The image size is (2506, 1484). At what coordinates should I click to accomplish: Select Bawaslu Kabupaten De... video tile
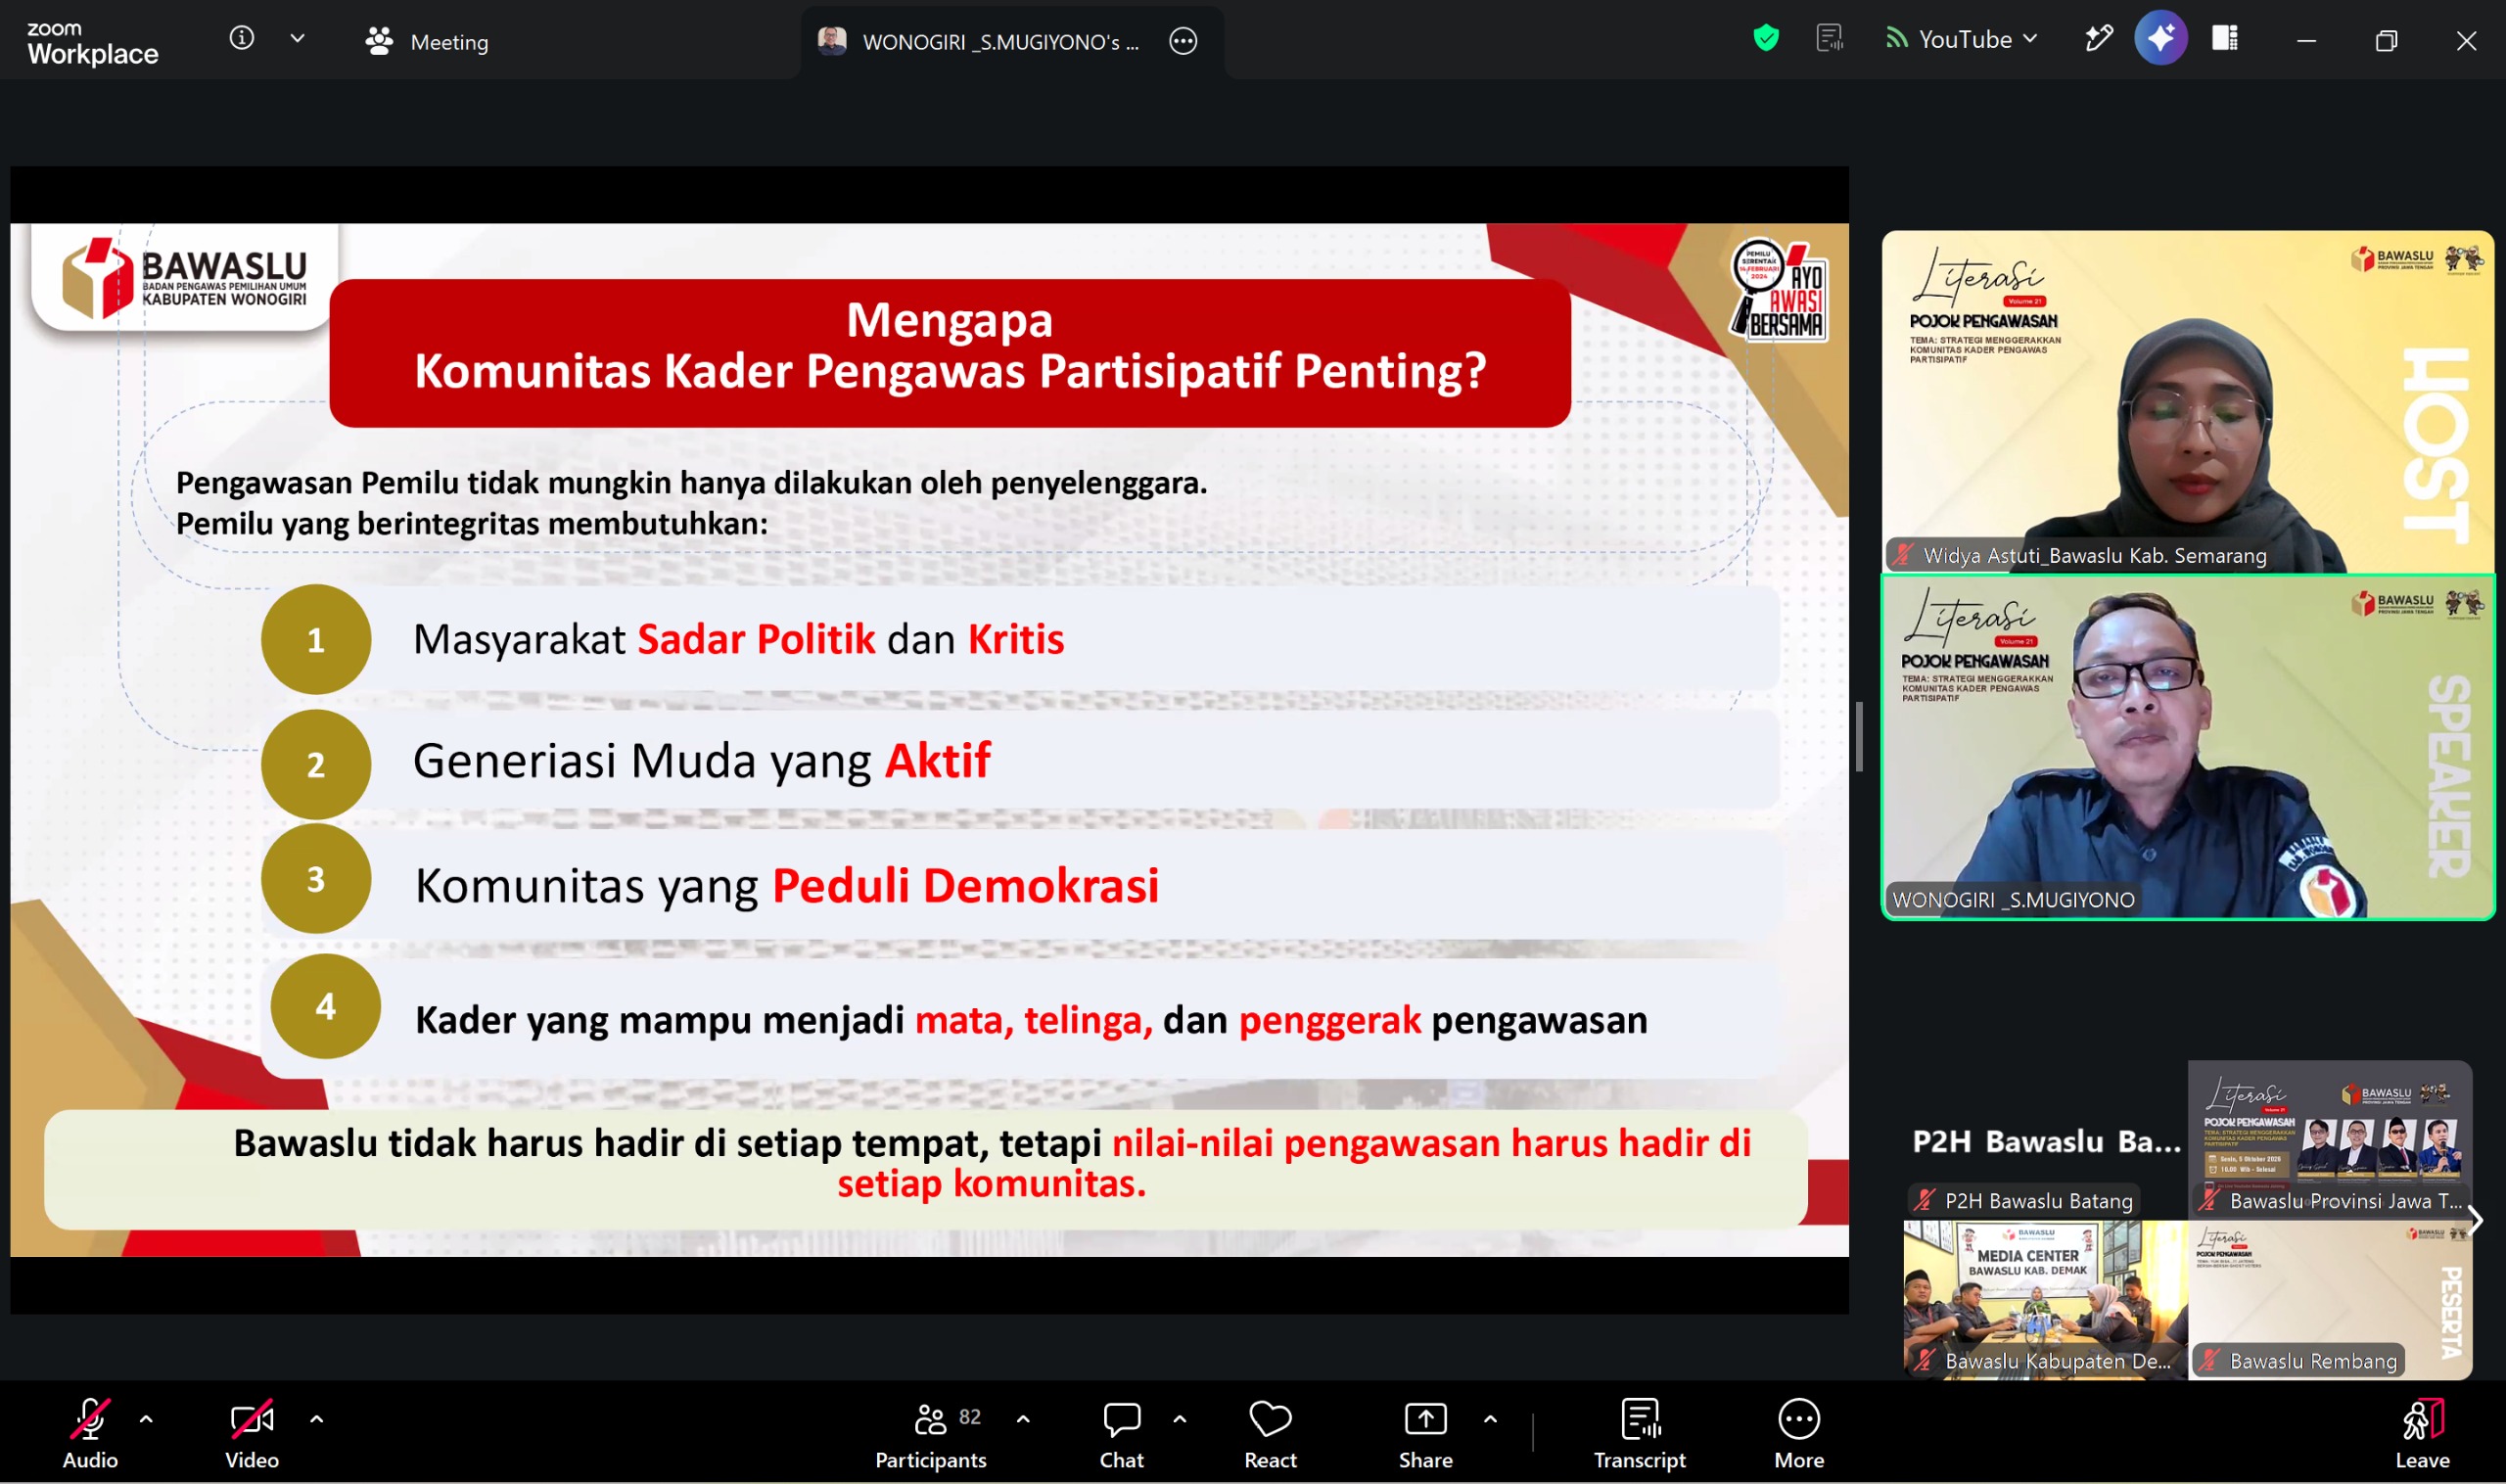[x=2045, y=1299]
